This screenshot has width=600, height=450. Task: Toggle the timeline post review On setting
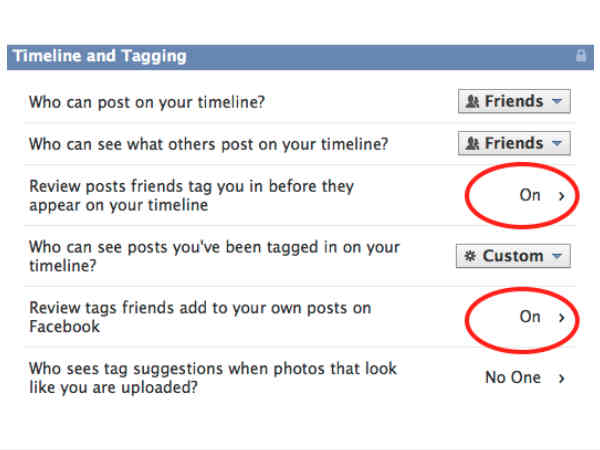530,196
